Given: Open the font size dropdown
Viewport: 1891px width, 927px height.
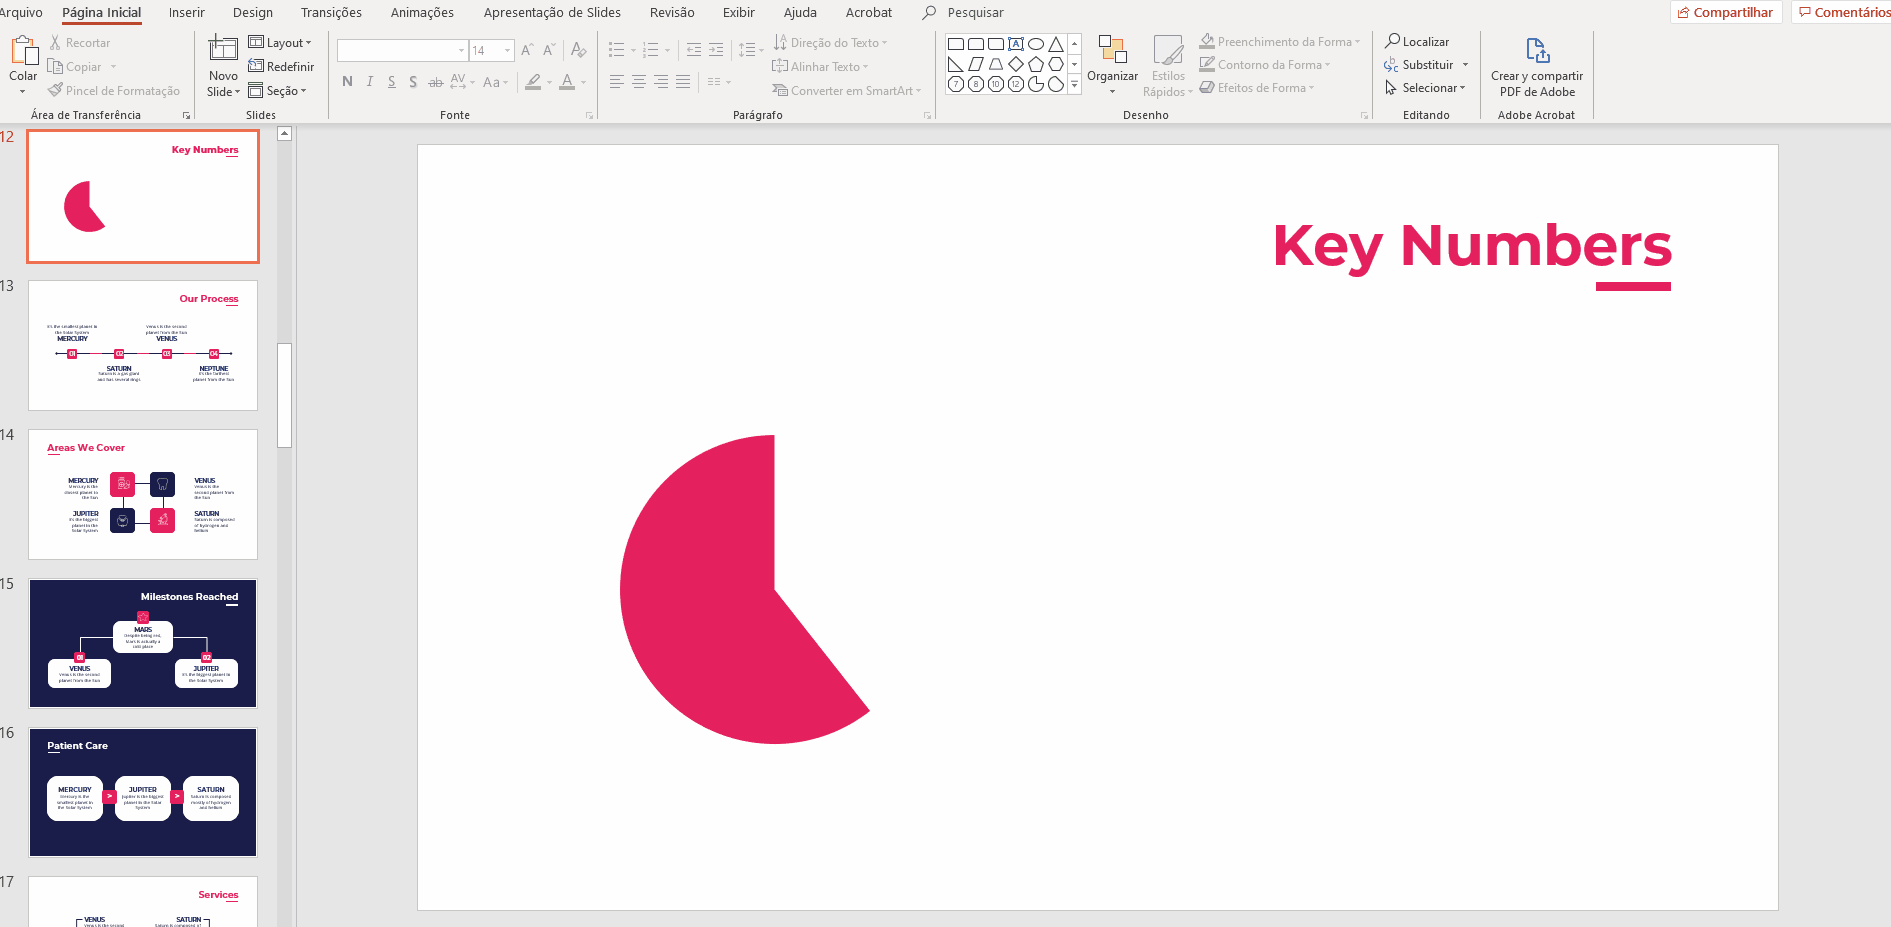Looking at the screenshot, I should click(508, 50).
